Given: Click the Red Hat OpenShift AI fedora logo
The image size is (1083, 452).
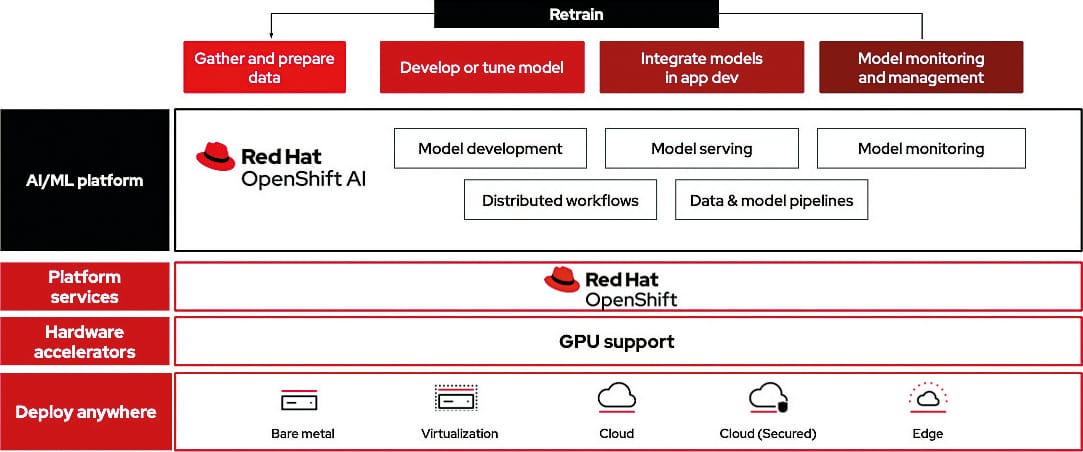Looking at the screenshot, I should point(215,156).
